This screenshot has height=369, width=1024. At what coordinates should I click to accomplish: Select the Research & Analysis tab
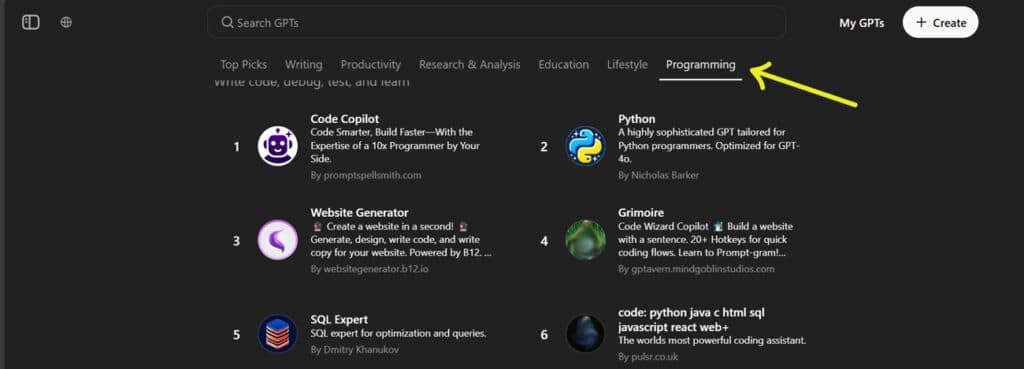[x=470, y=65]
